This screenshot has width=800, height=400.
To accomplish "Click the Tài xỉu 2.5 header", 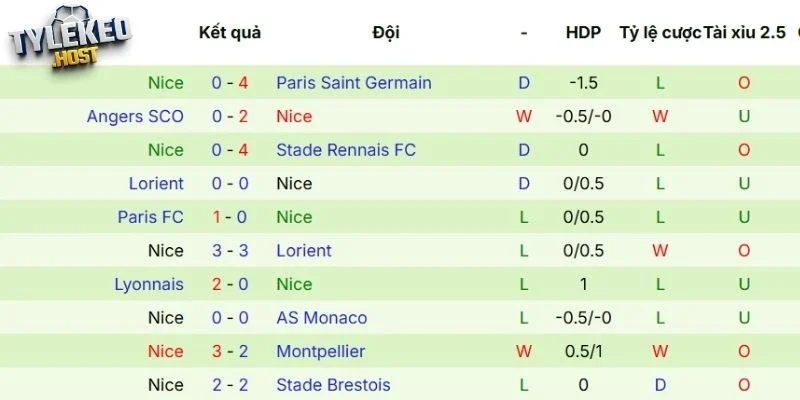I will tap(744, 32).
